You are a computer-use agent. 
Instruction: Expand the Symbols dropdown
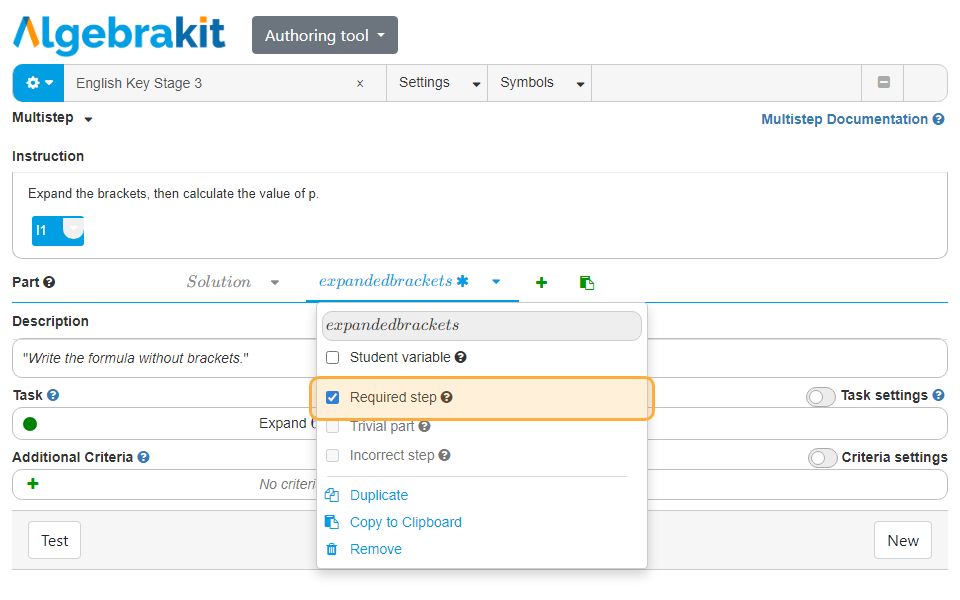pyautogui.click(x=538, y=83)
